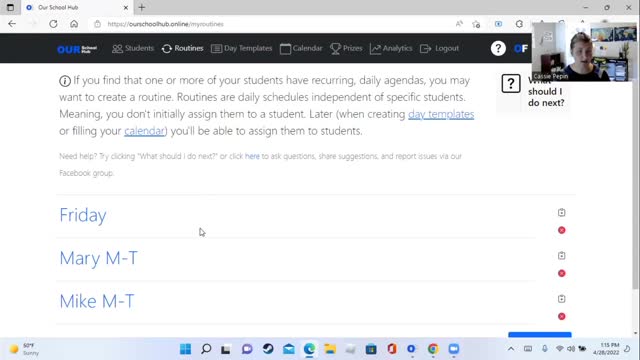The height and width of the screenshot is (360, 640).
Task: Click the browser home icon
Action: (74, 24)
